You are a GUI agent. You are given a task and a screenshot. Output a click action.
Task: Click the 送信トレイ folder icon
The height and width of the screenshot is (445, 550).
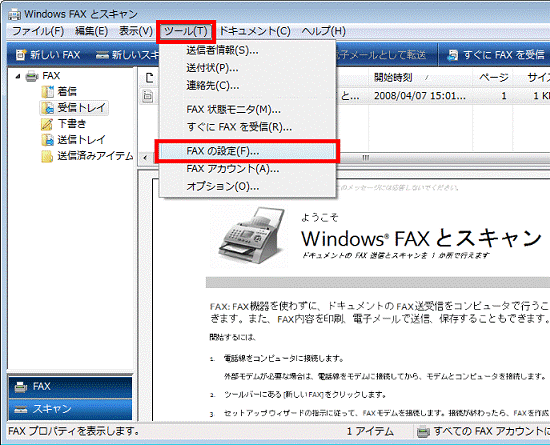pyautogui.click(x=47, y=140)
